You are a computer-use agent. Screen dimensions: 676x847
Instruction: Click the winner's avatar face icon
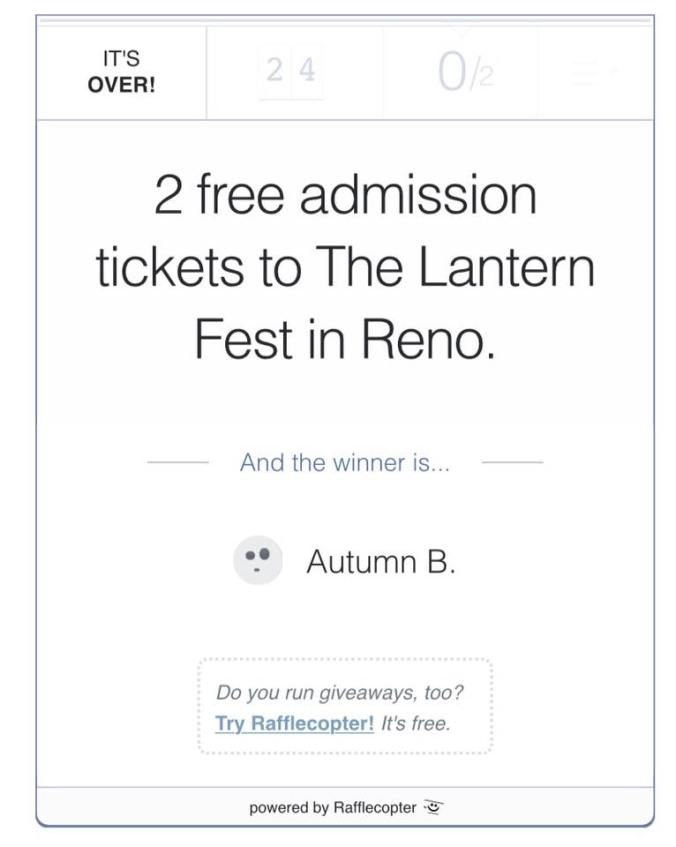[258, 561]
